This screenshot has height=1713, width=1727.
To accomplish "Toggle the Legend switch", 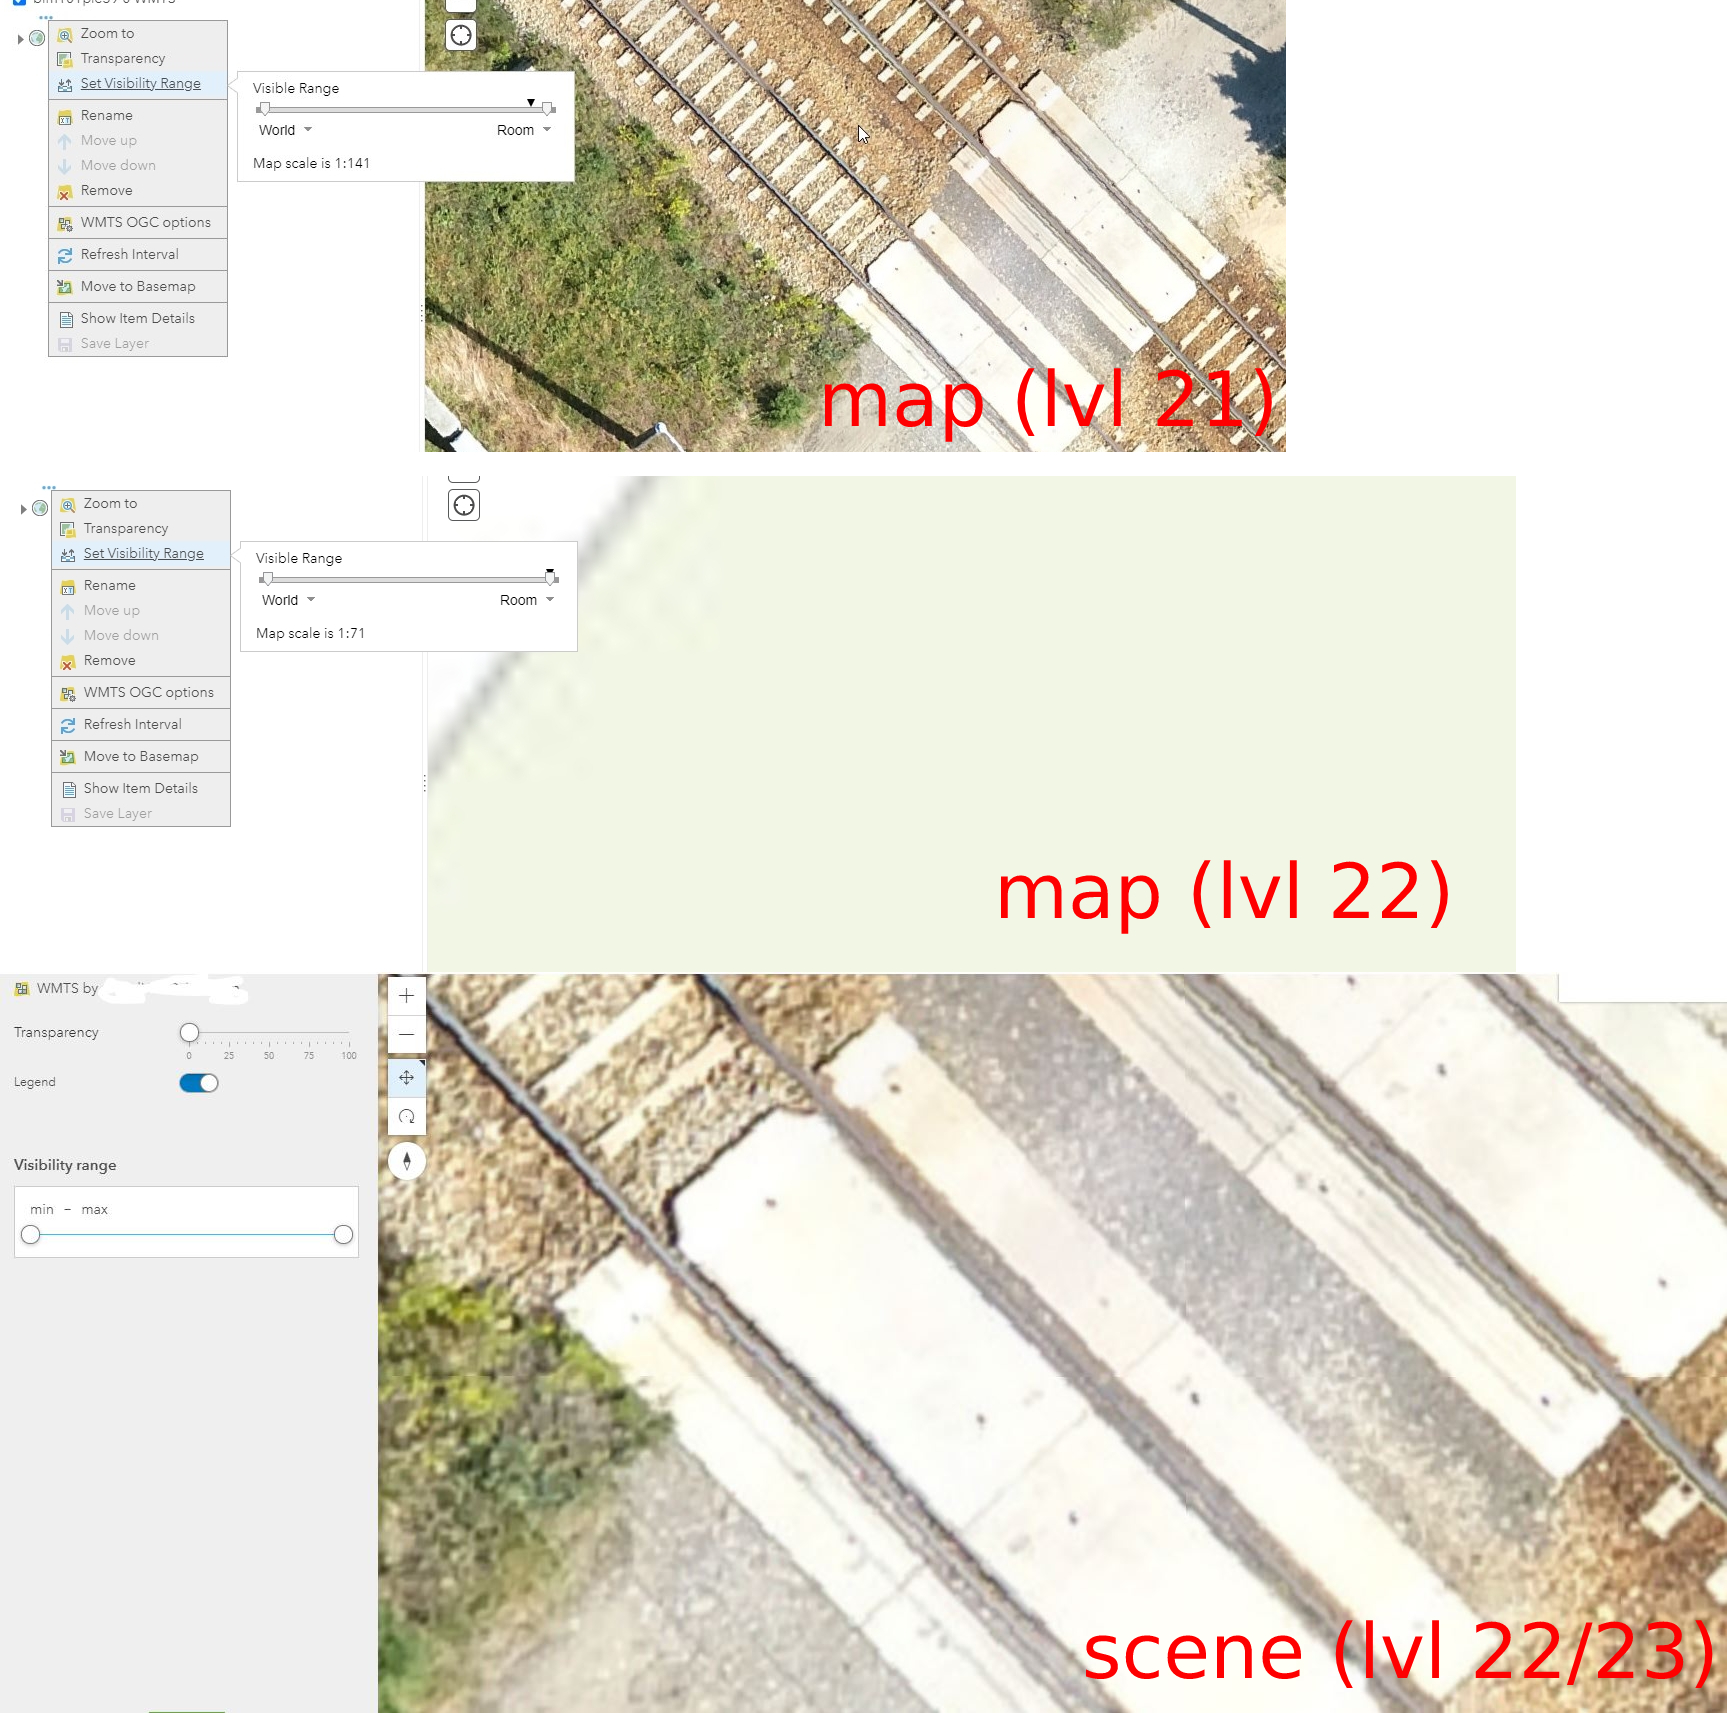I will point(199,1083).
